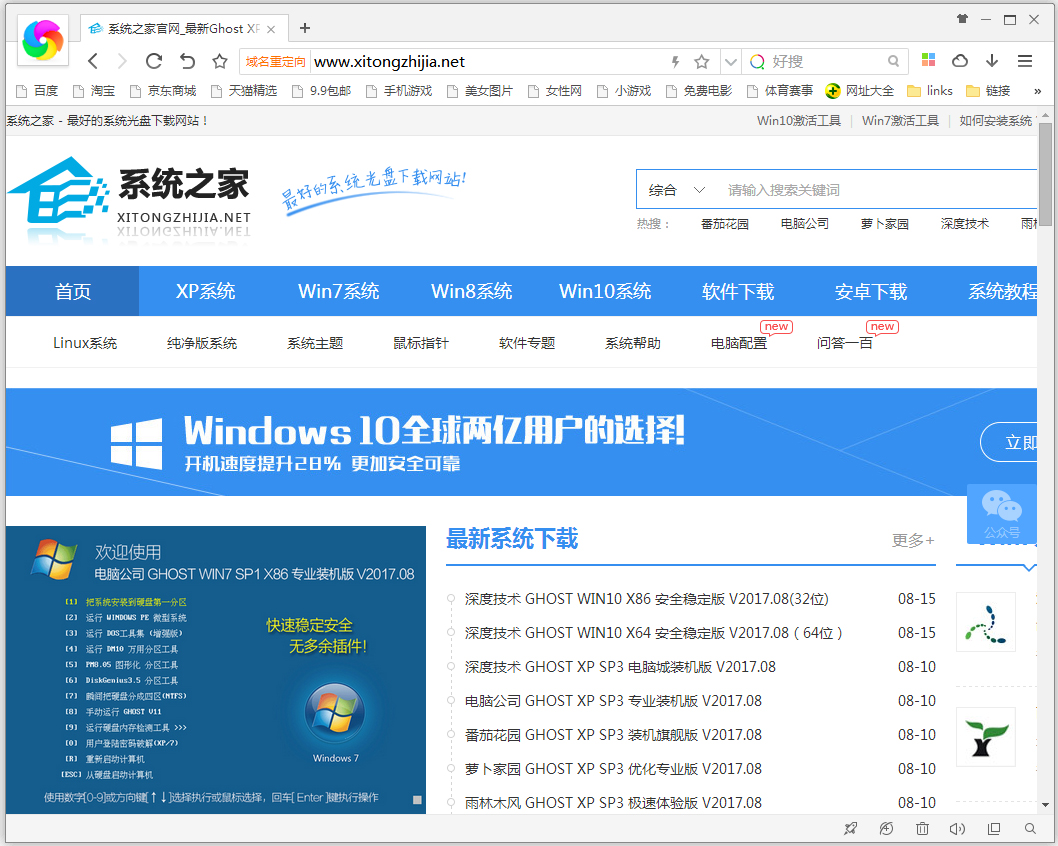Click hot search 番茄花园
Viewport: 1058px width, 846px height.
pos(725,224)
